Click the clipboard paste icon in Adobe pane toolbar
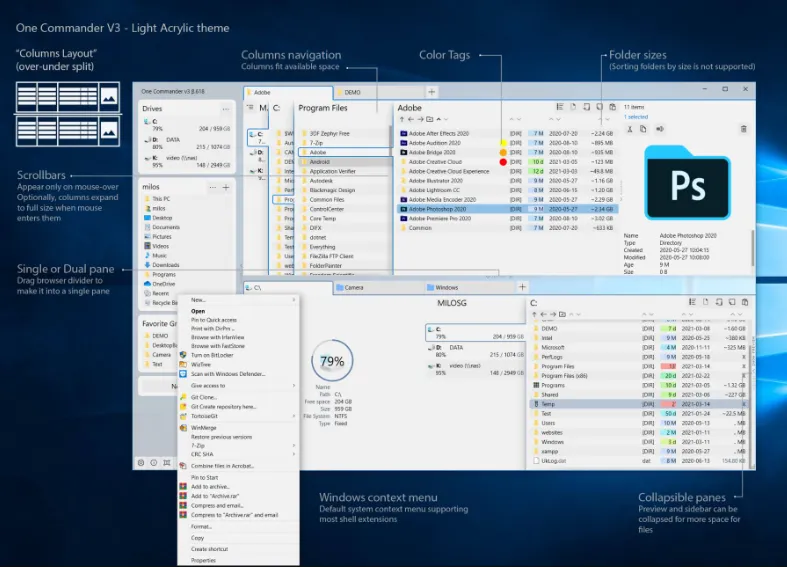The width and height of the screenshot is (787, 567). pos(612,106)
